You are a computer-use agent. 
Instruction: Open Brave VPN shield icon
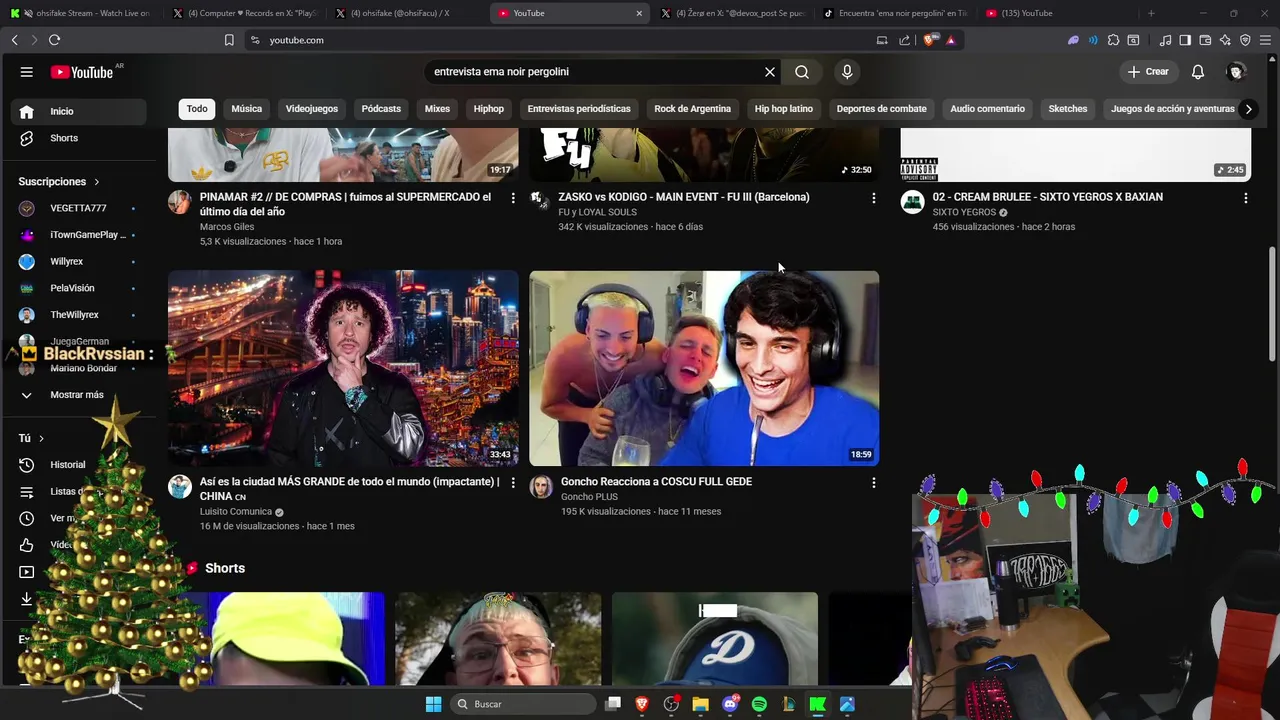(1245, 40)
